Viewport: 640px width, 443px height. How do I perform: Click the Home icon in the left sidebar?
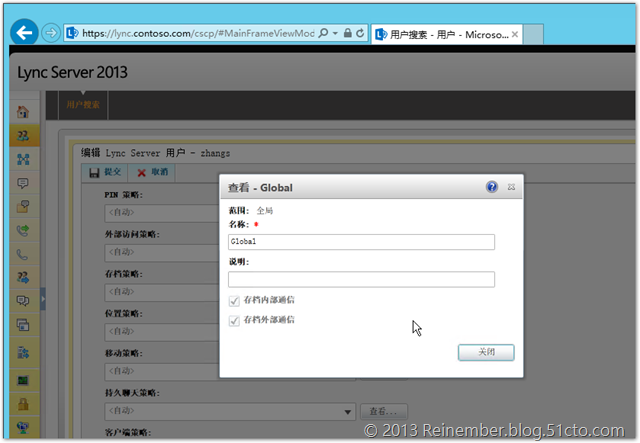coord(22,112)
